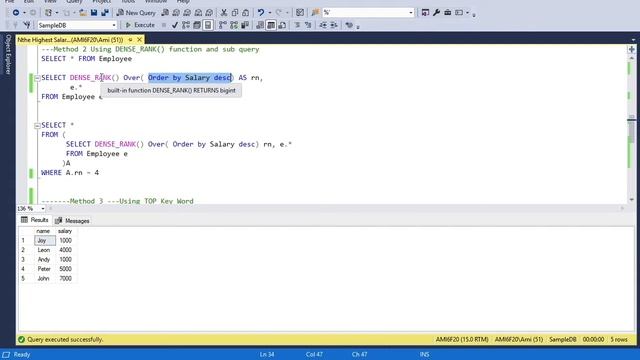This screenshot has width=640, height=360.
Task: Comment out the selected lines
Action: pyautogui.click(x=297, y=25)
